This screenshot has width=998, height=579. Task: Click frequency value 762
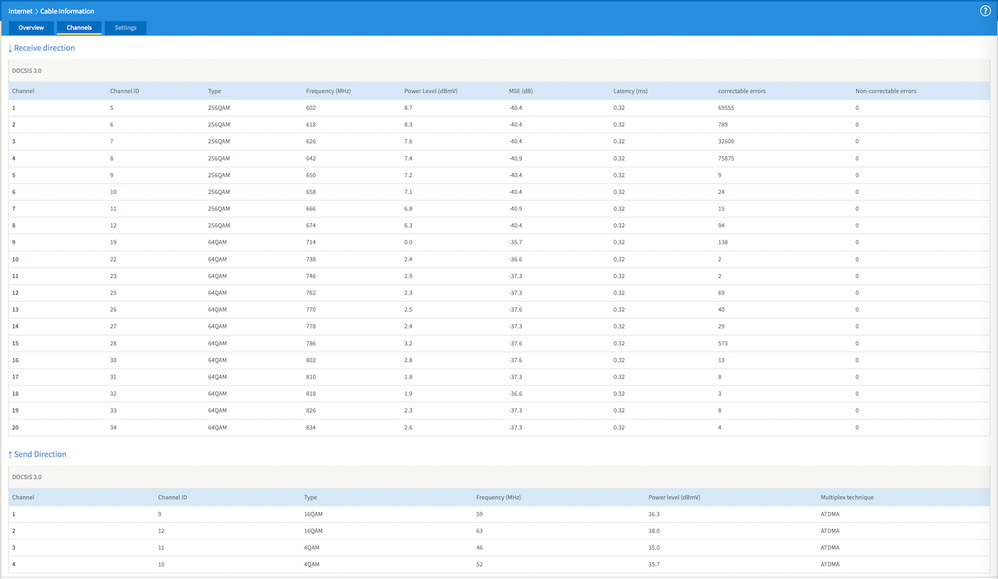click(311, 293)
